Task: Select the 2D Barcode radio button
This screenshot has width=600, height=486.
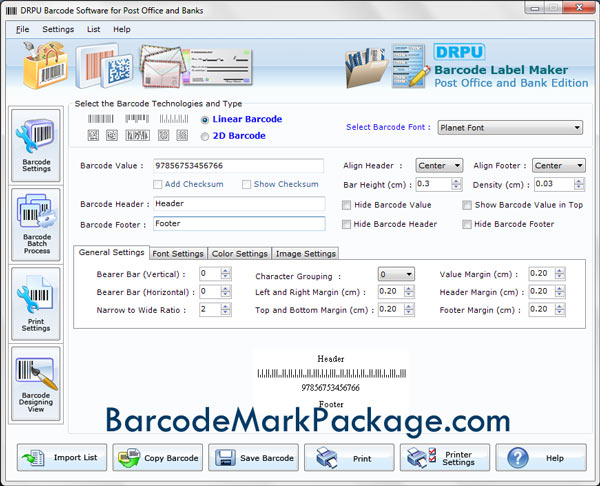Action: (205, 136)
